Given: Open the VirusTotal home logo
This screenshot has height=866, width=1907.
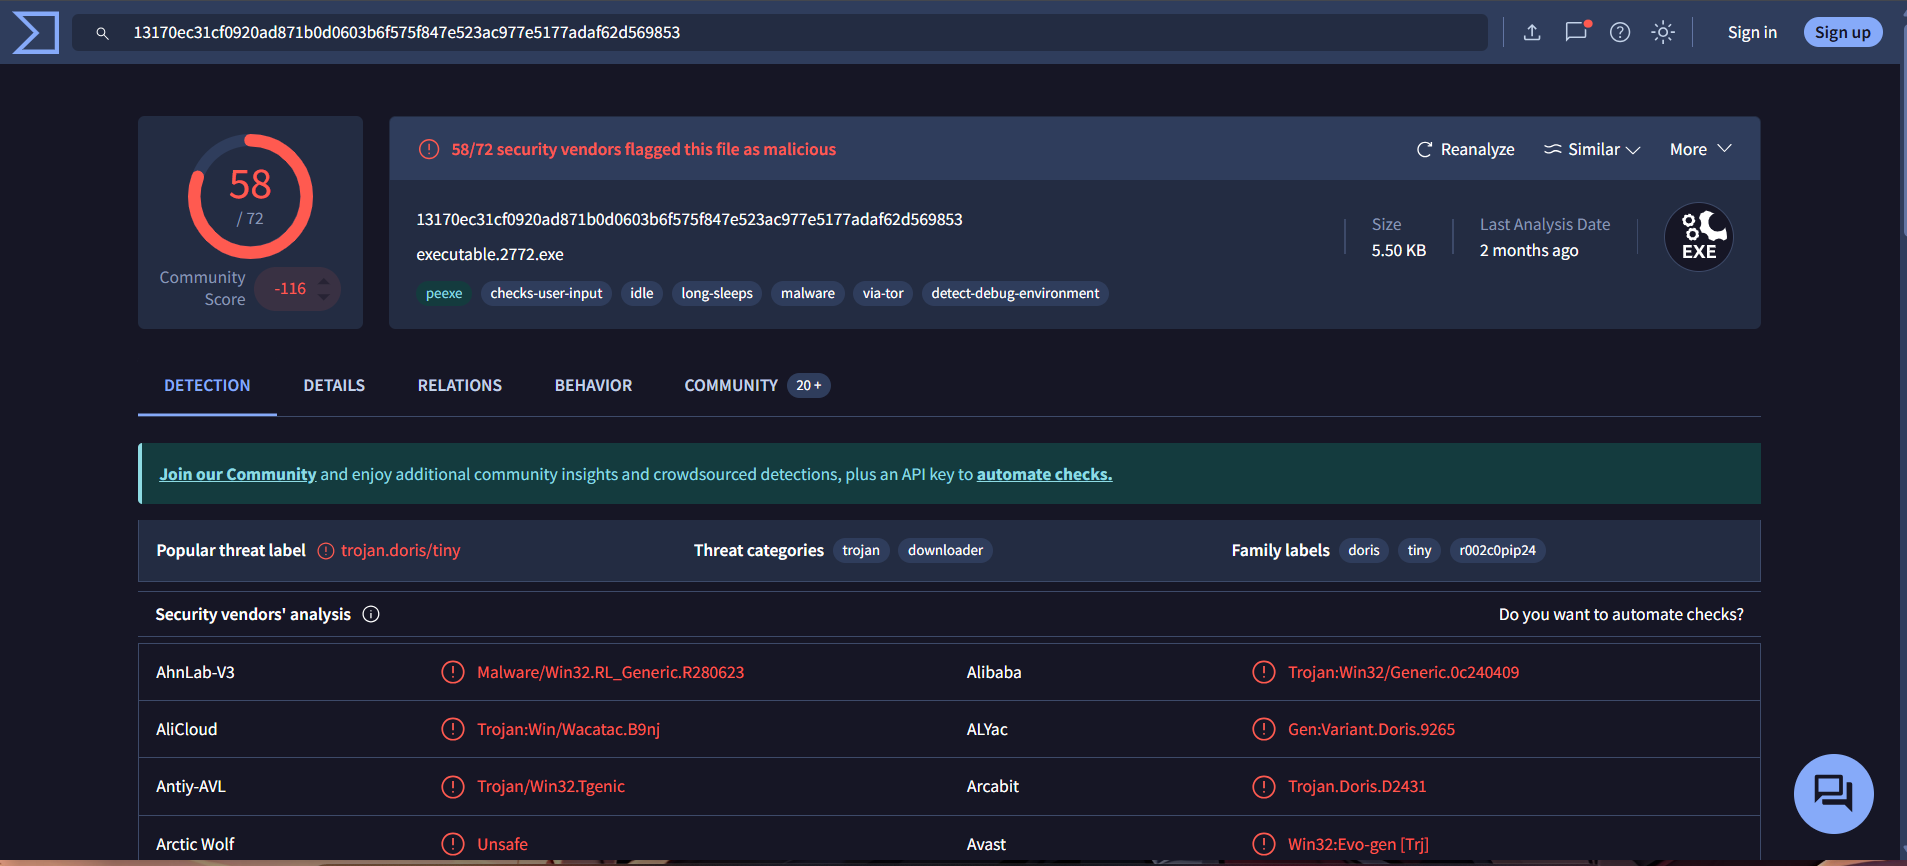Looking at the screenshot, I should tap(36, 33).
